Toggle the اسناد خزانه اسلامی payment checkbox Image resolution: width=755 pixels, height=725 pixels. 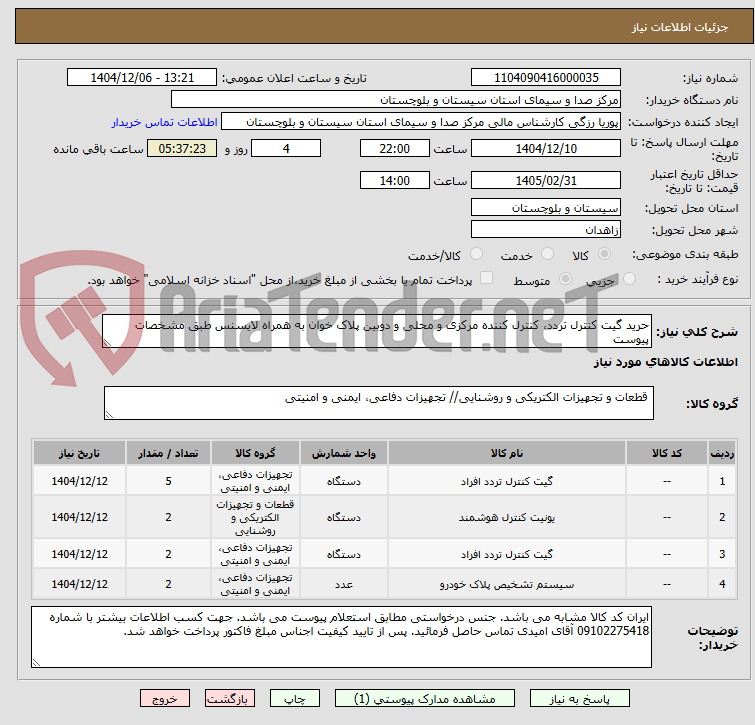(487, 278)
